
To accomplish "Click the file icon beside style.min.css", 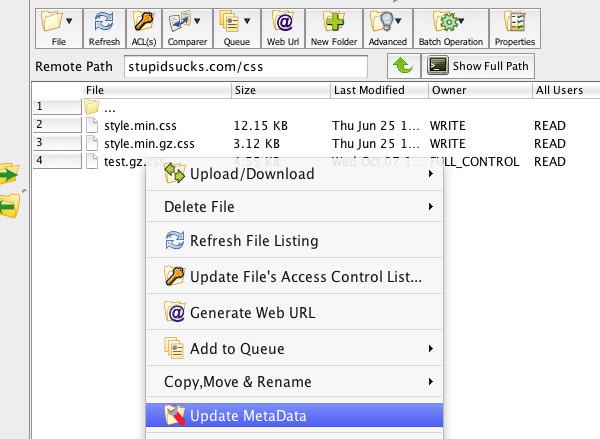I will point(92,125).
